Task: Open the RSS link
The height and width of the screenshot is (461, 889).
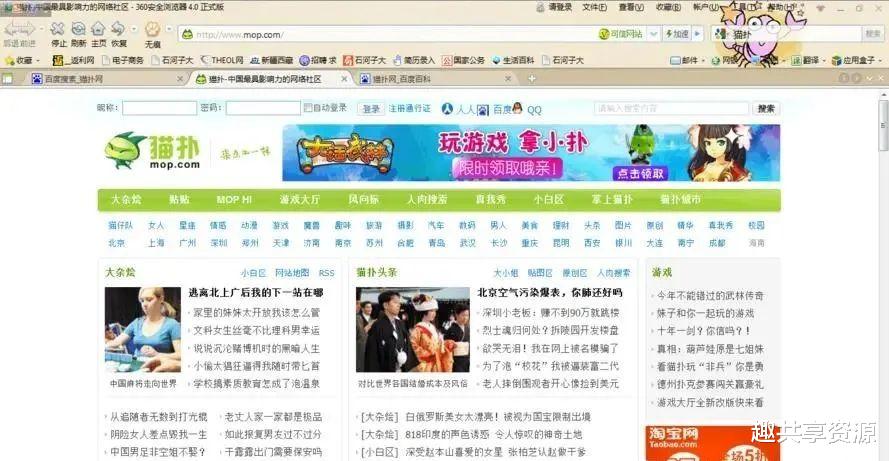Action: point(327,273)
